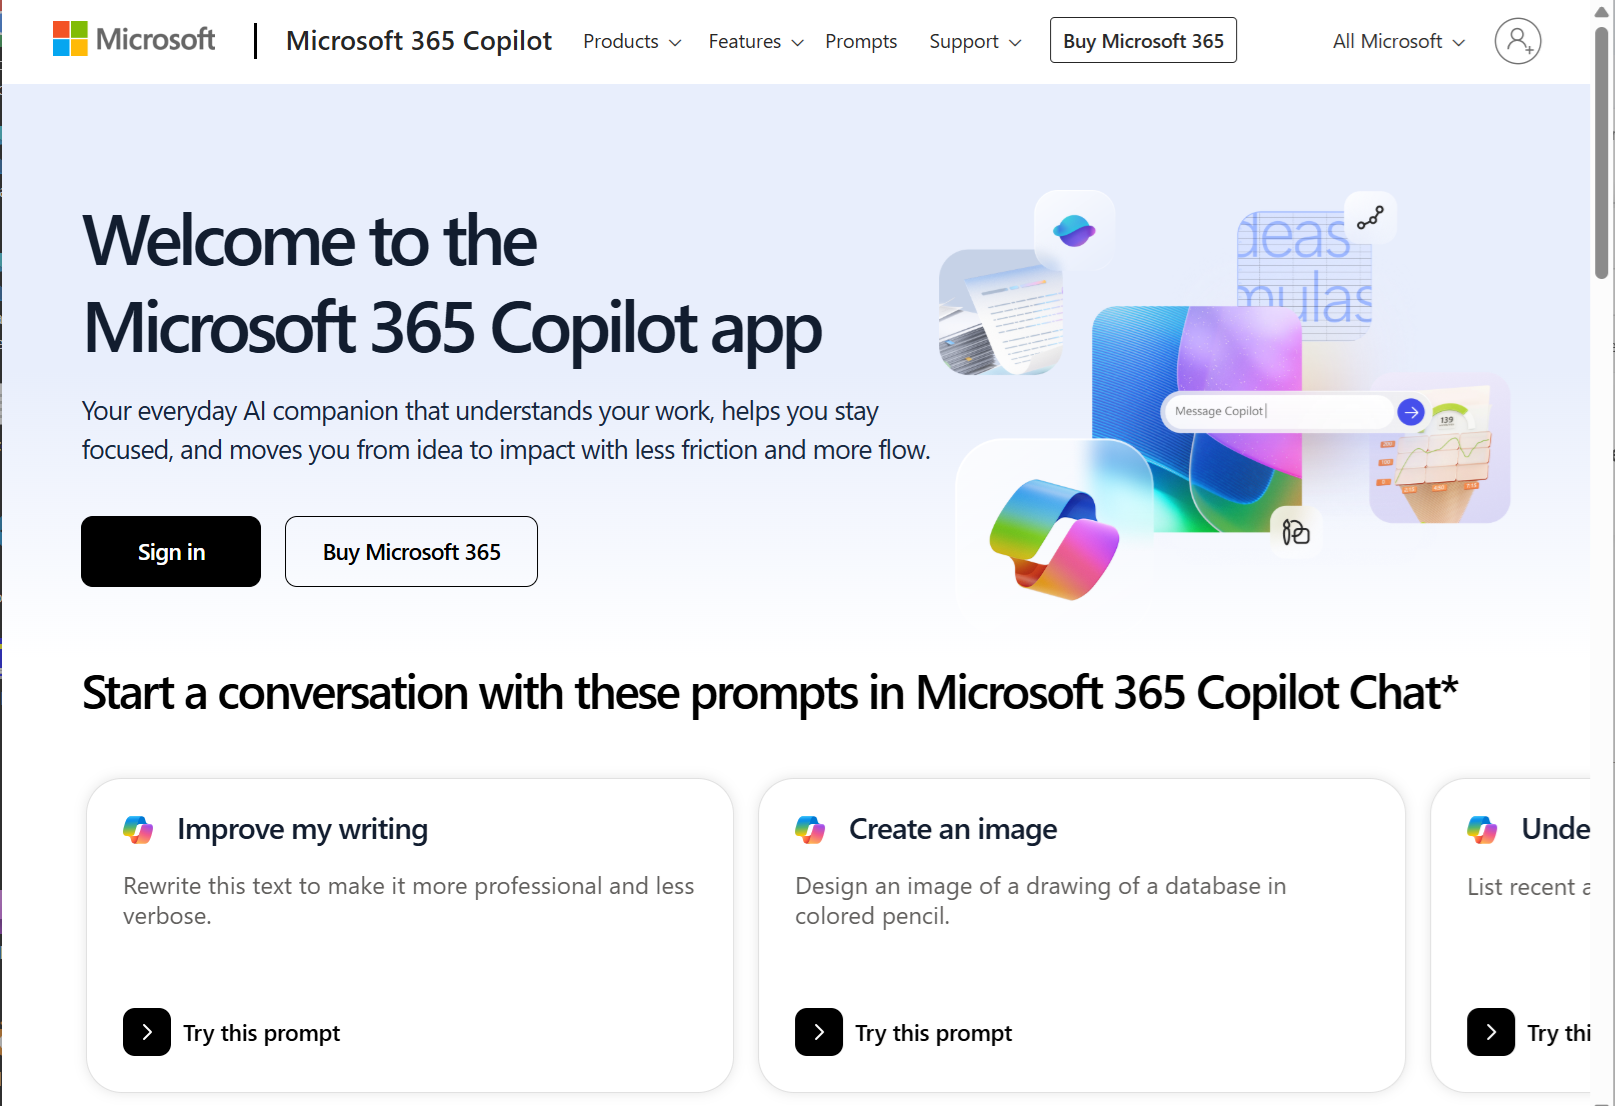Click the large Copilot logo in hero image
Viewport: 1615px width, 1106px height.
pyautogui.click(x=1054, y=539)
